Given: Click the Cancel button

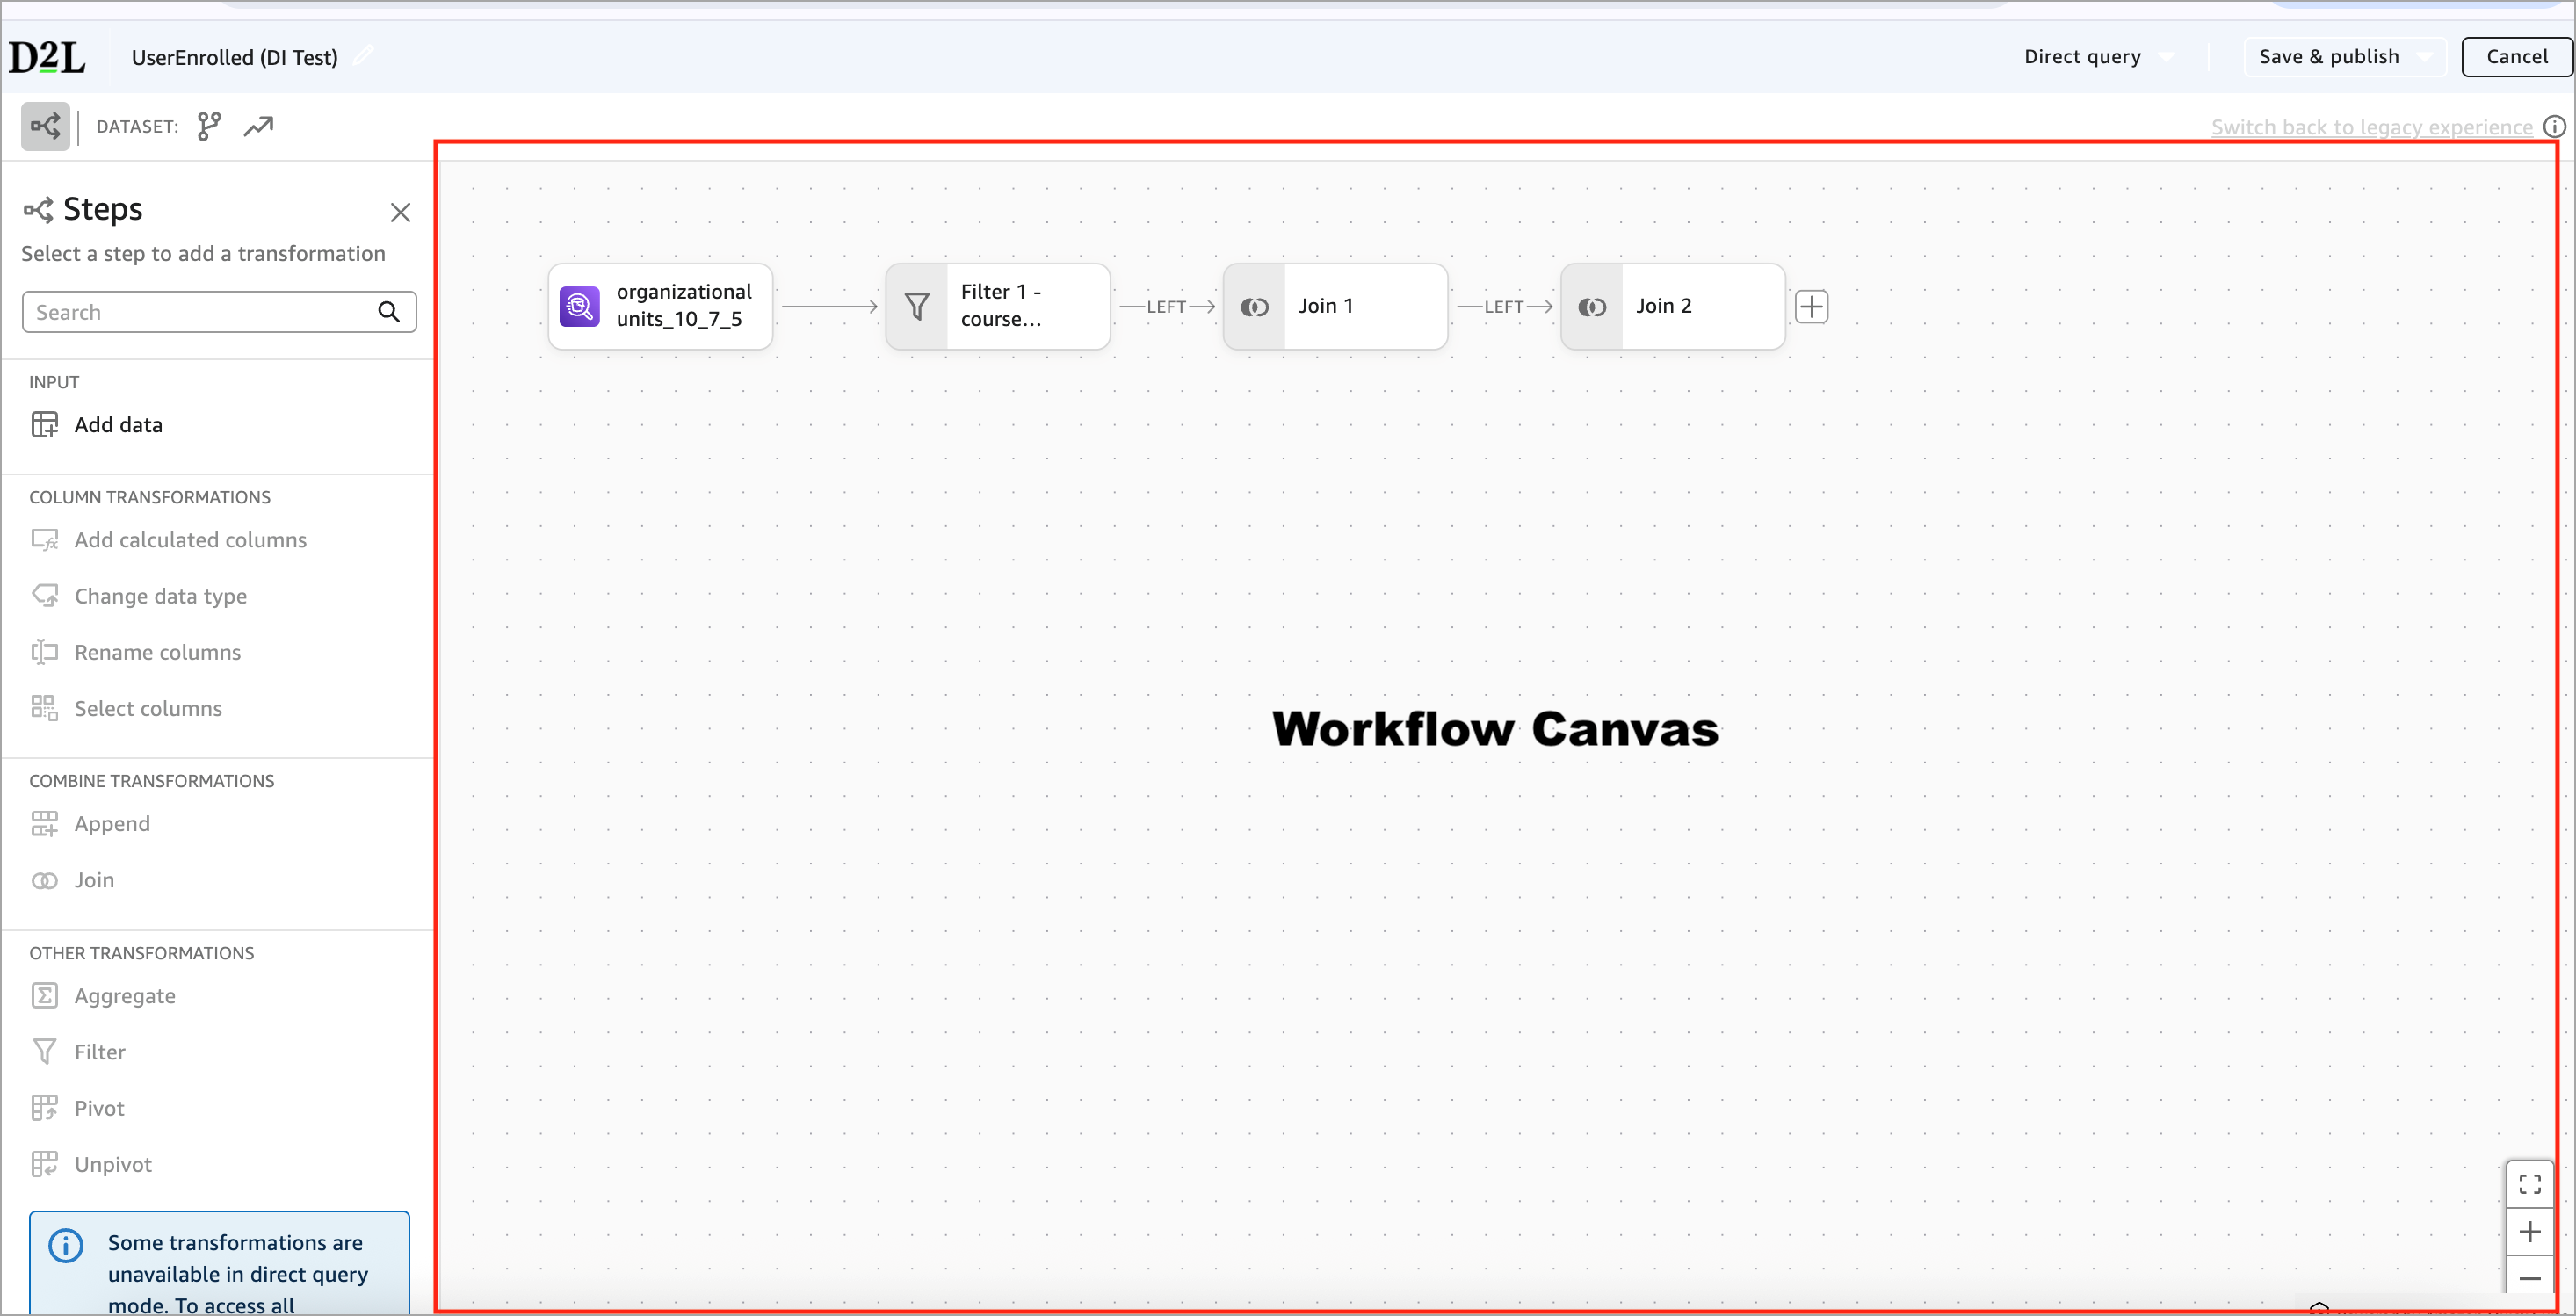Looking at the screenshot, I should 2517,56.
